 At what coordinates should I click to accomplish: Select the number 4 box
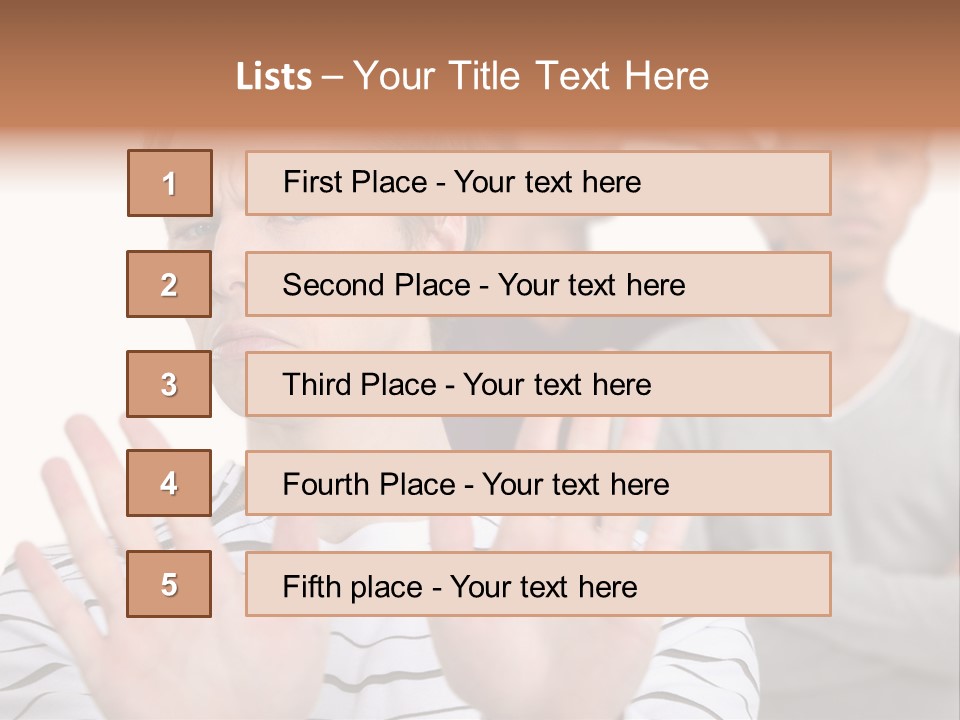point(170,484)
